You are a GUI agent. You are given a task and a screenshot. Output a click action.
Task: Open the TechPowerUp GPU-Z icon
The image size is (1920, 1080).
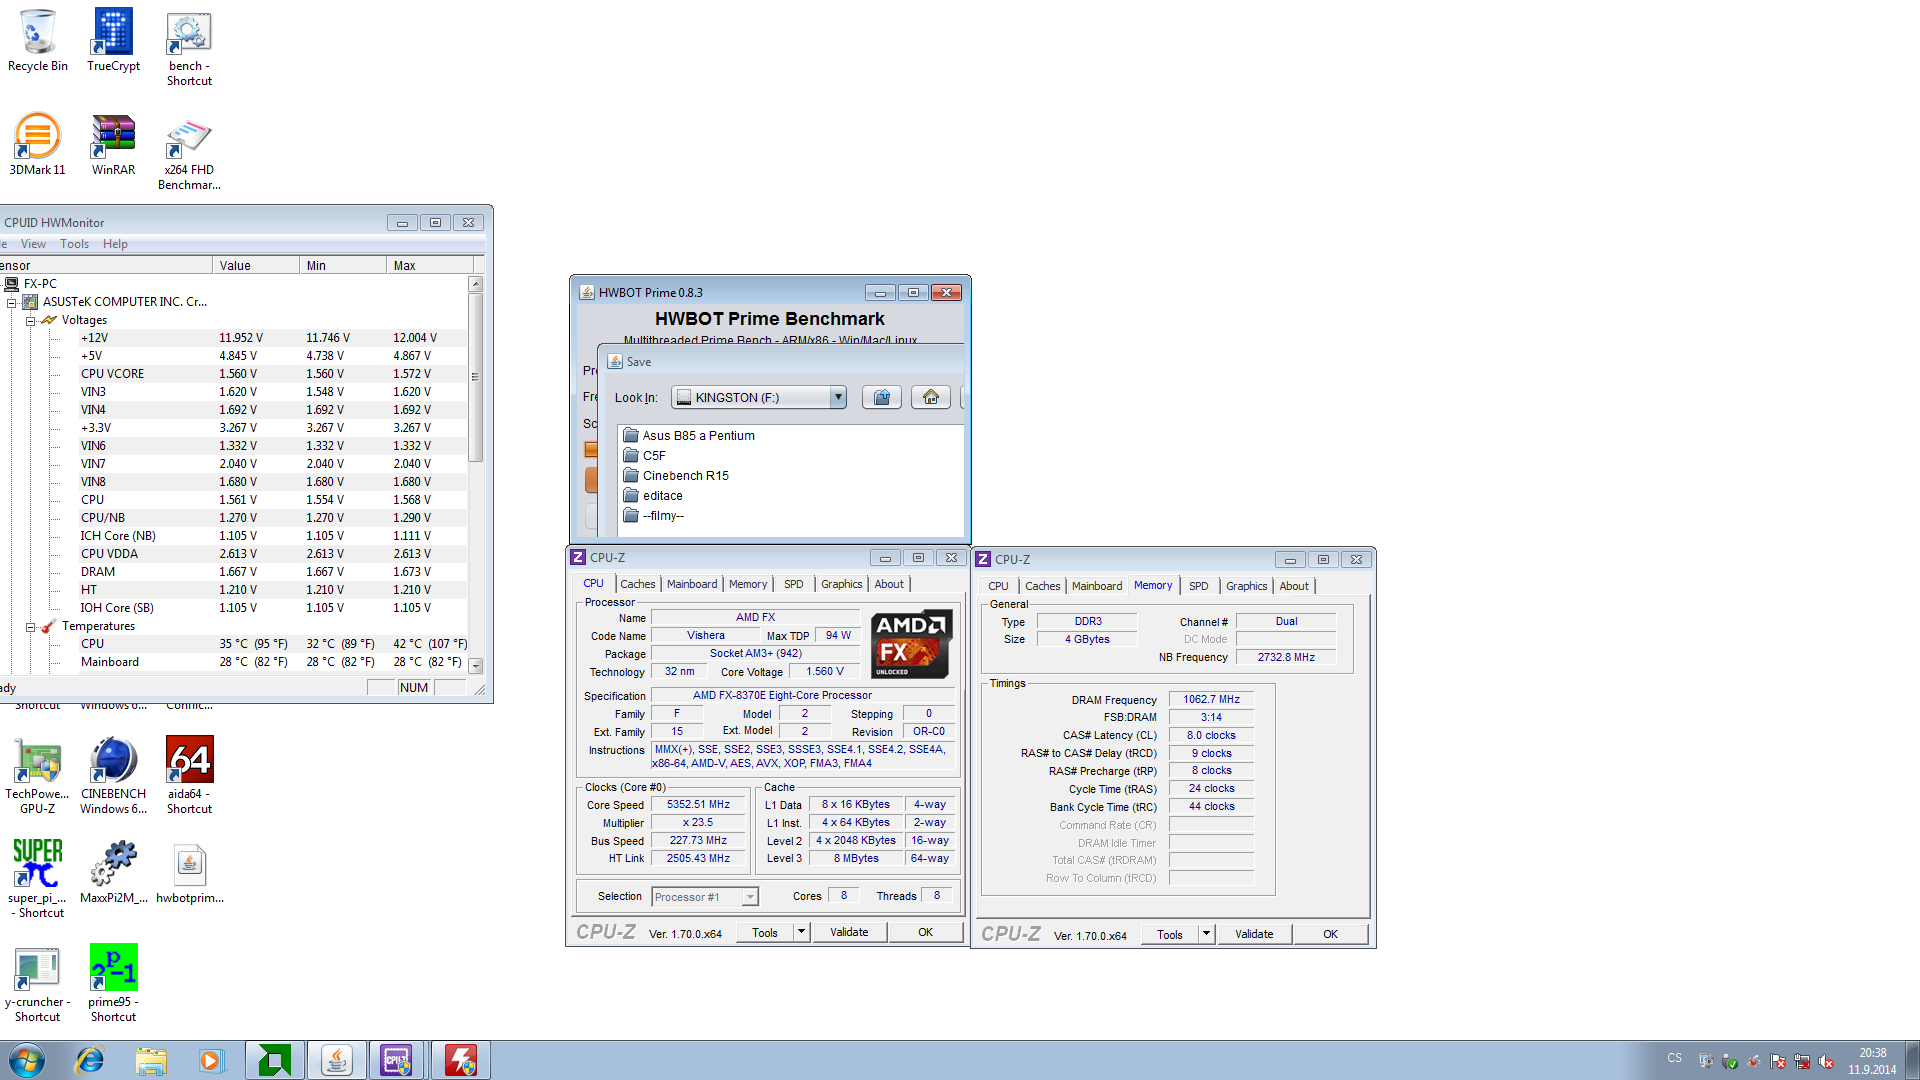[x=37, y=776]
